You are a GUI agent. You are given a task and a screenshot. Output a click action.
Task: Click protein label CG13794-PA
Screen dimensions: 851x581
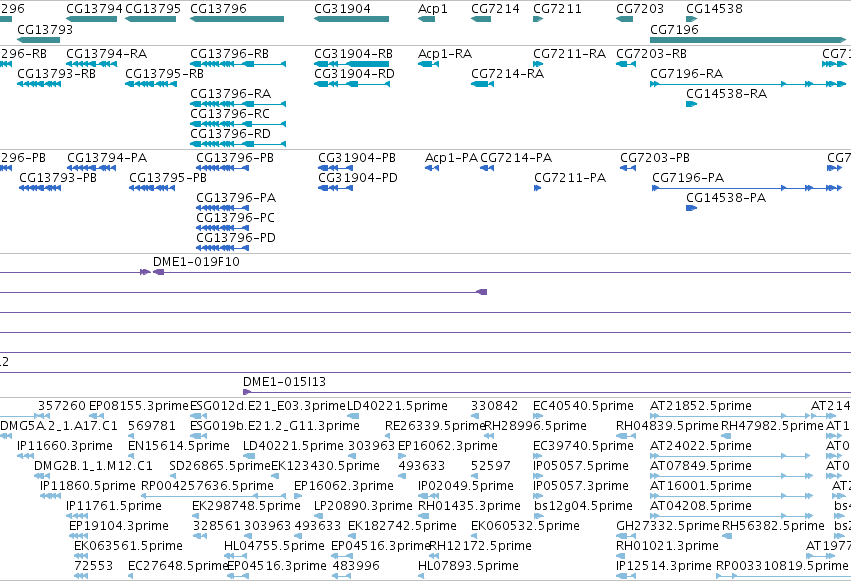coord(107,158)
